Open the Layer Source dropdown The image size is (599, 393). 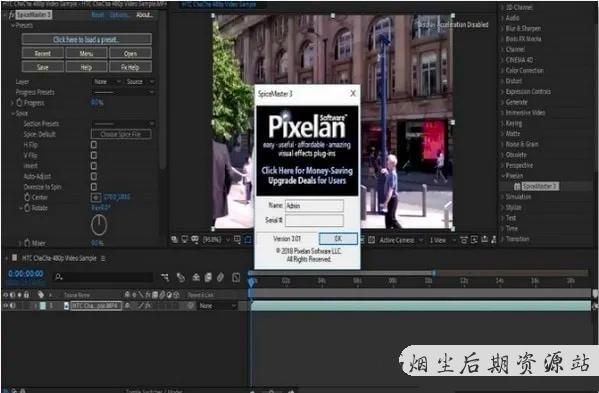click(140, 82)
